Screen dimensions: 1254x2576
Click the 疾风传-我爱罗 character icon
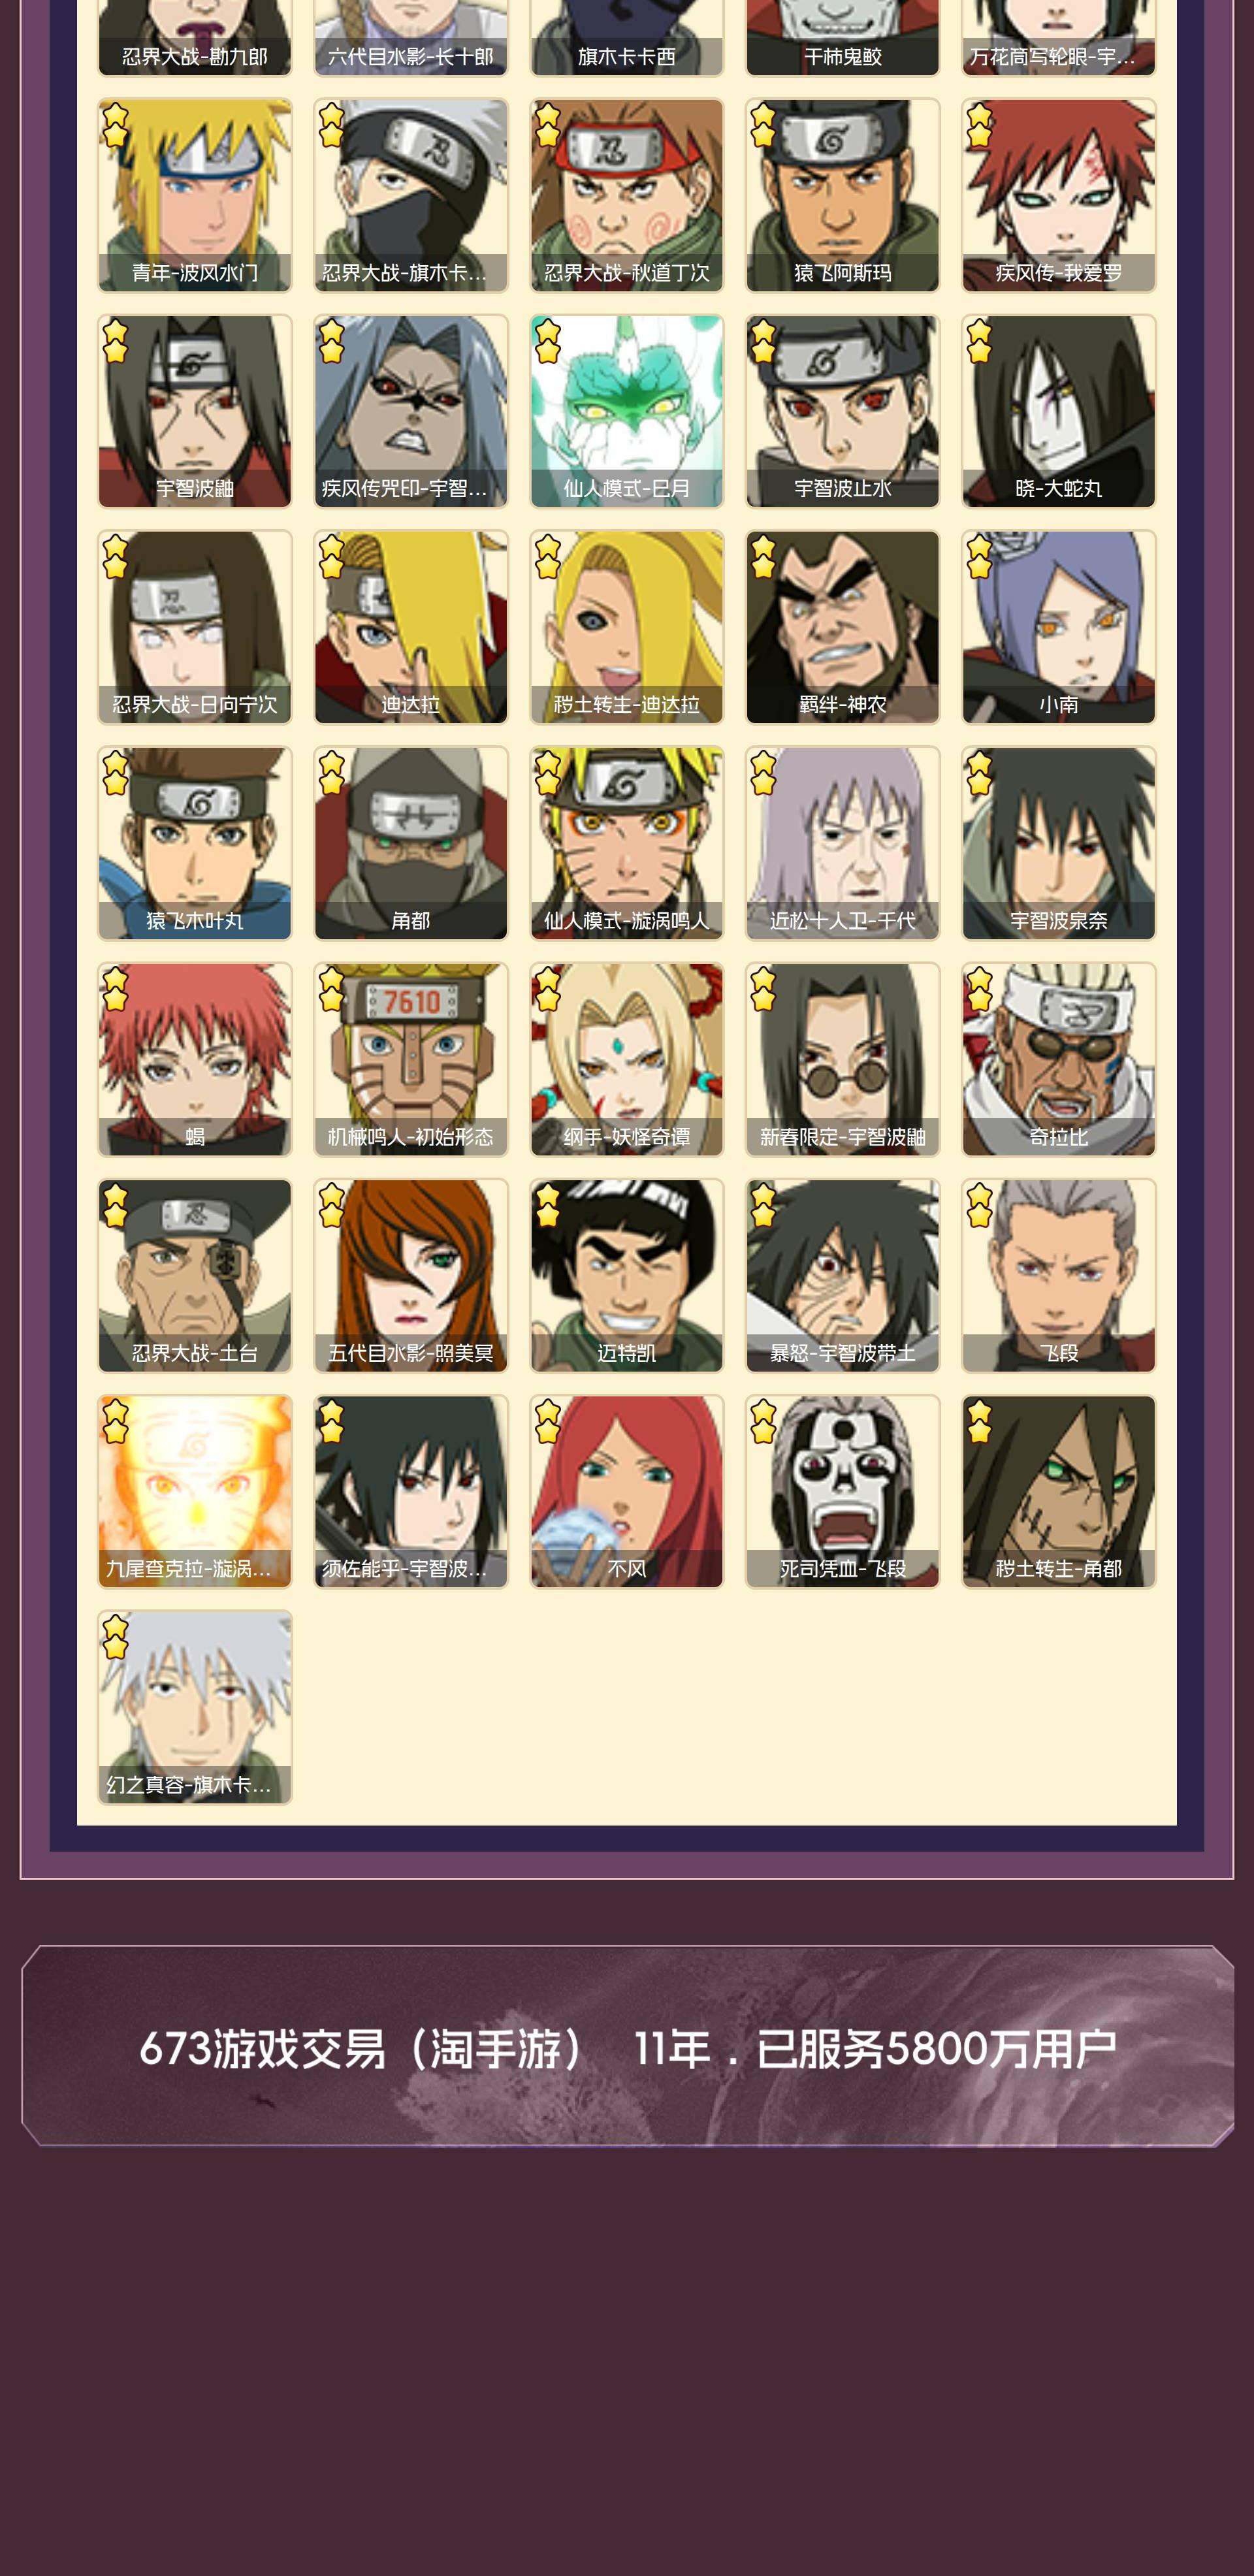[x=1058, y=195]
